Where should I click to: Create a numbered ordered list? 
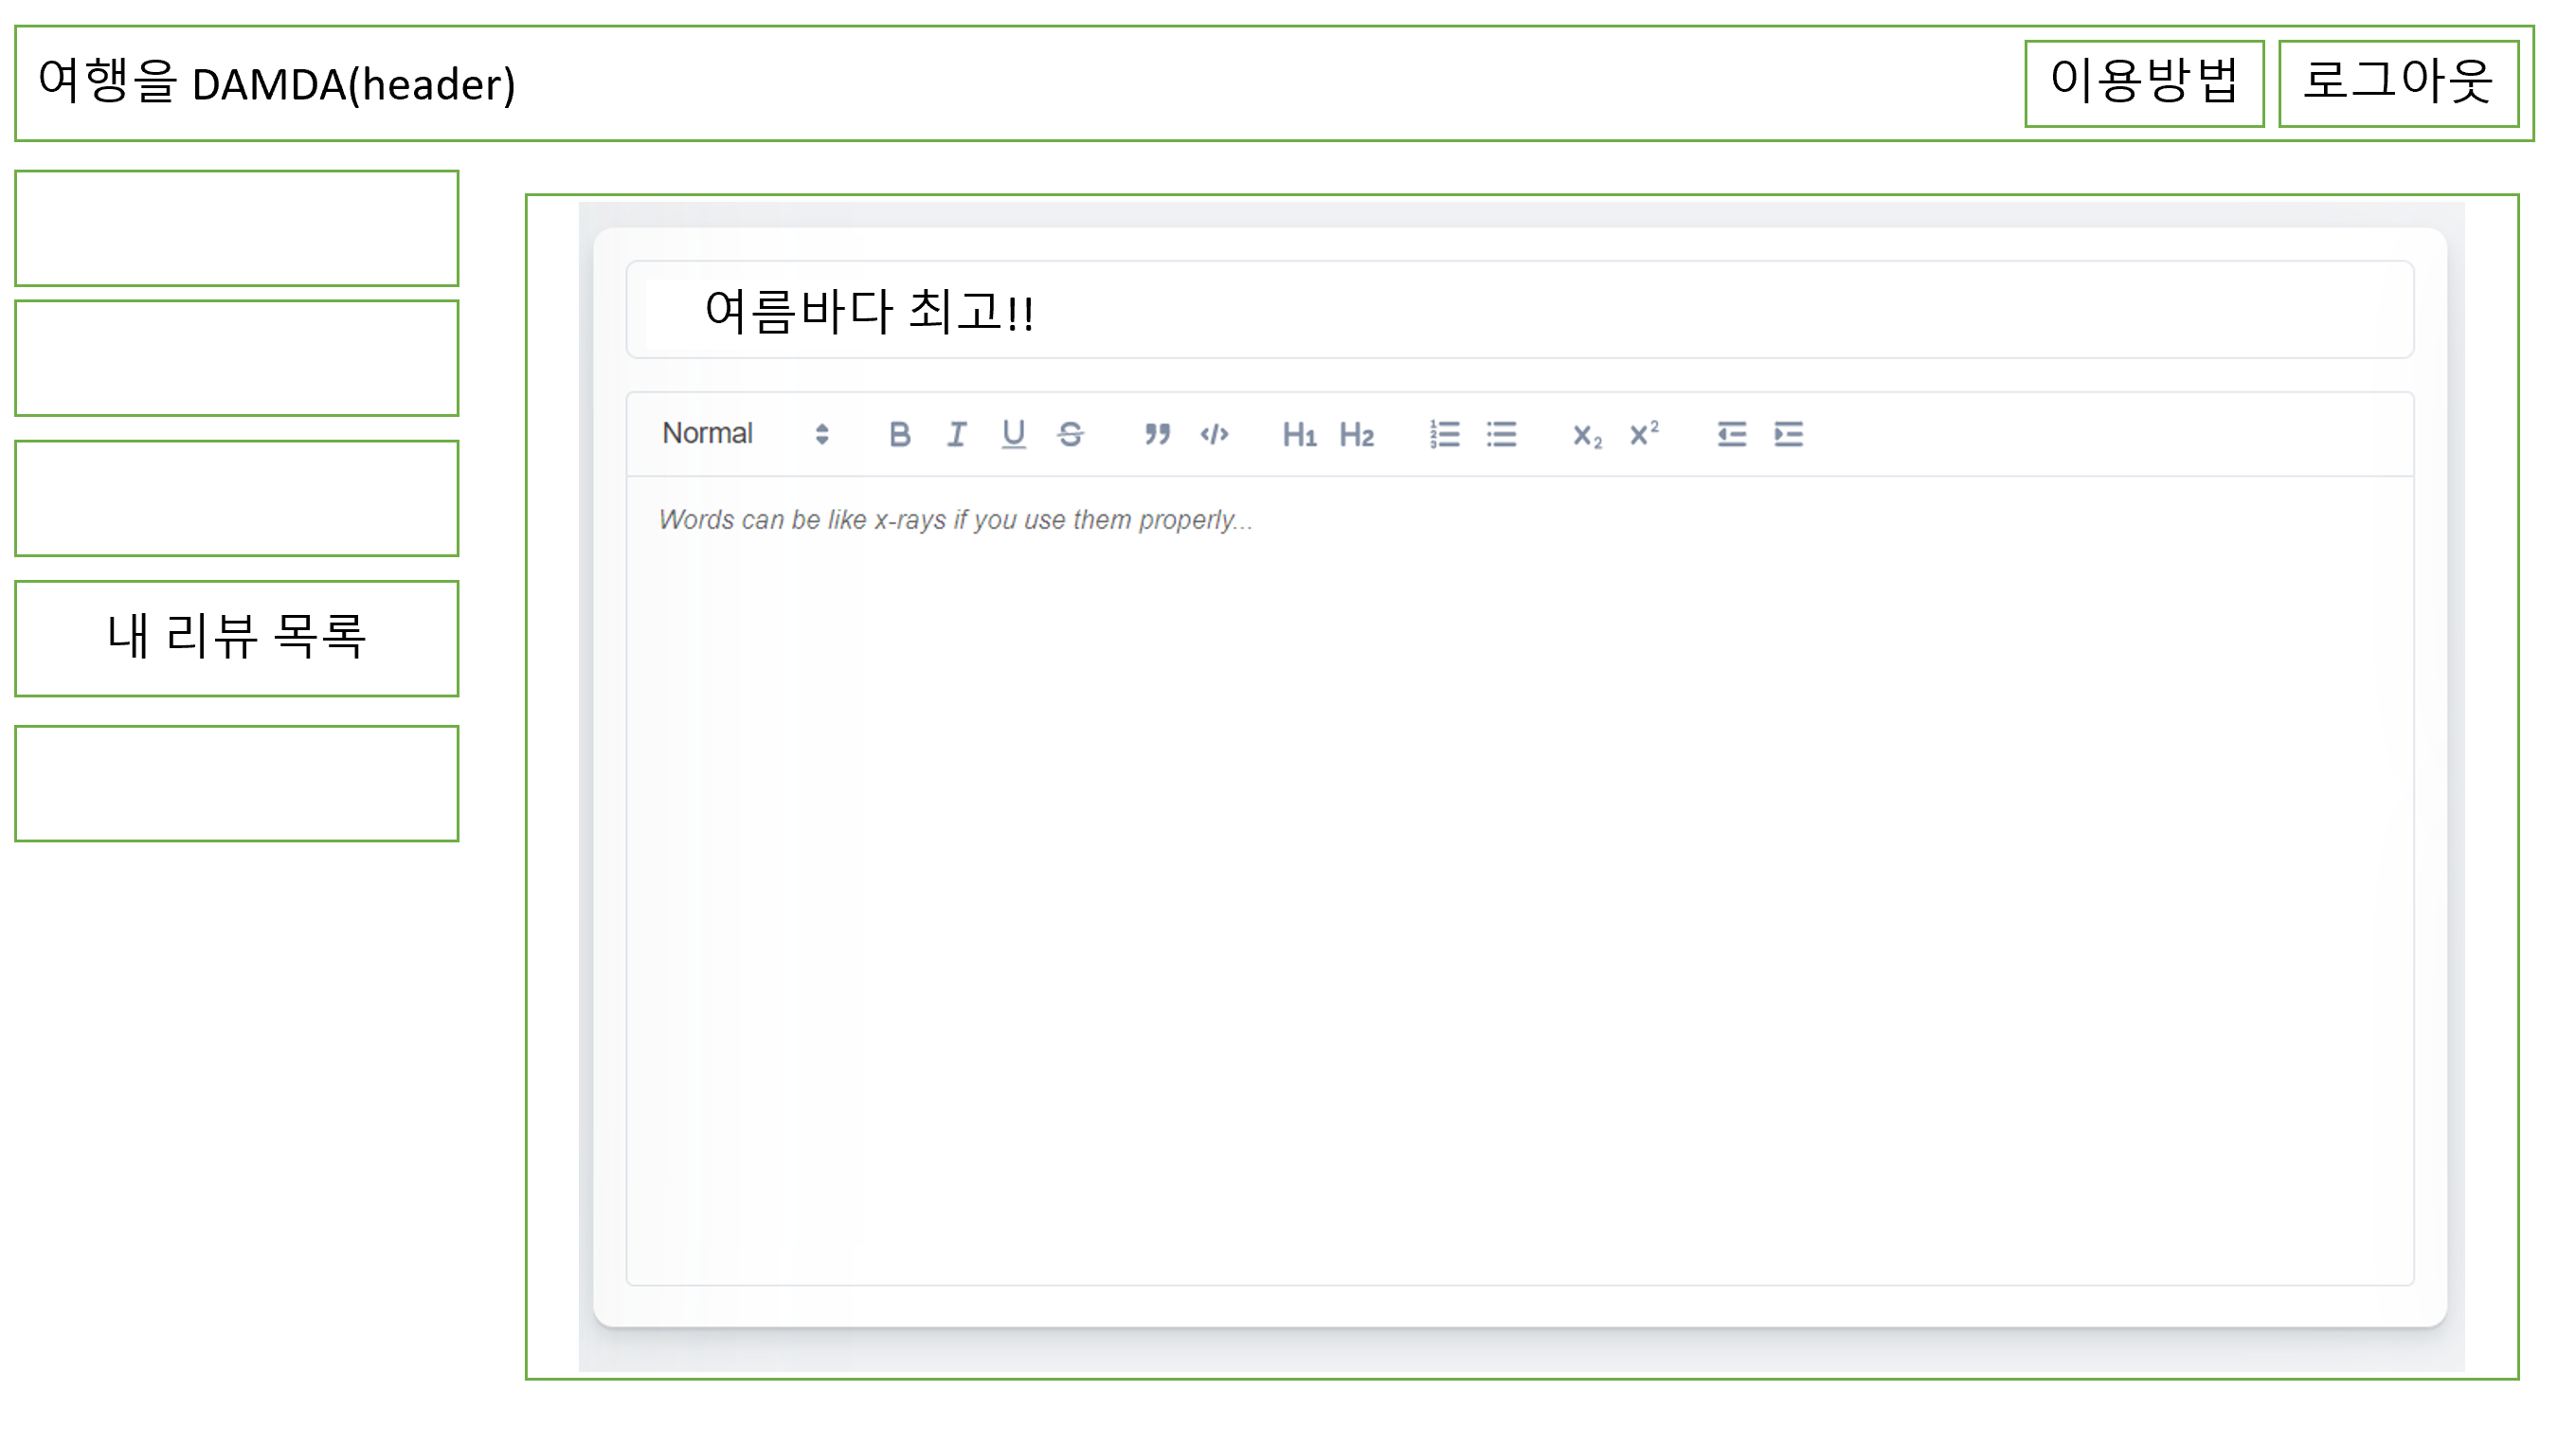tap(1444, 434)
